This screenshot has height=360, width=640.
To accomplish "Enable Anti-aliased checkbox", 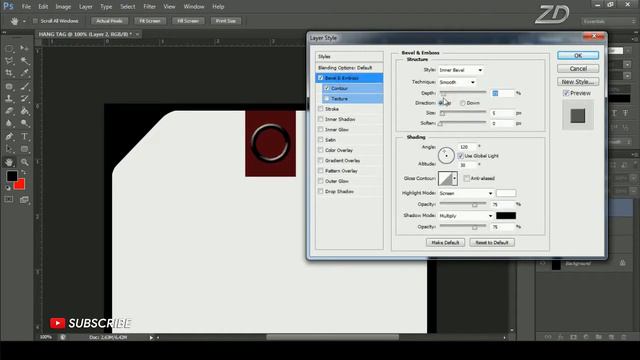I will (467, 178).
